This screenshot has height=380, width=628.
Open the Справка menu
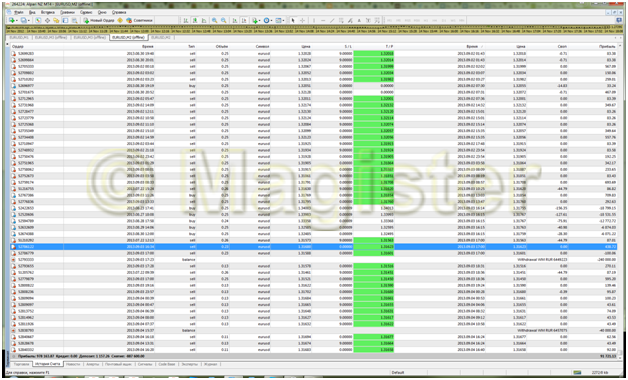pos(119,12)
